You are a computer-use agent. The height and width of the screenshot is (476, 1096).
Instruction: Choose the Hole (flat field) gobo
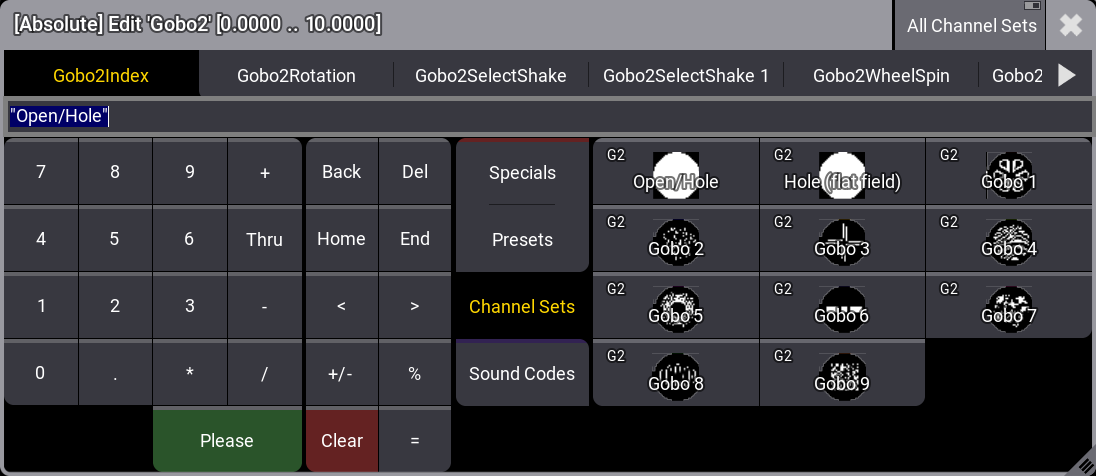842,172
